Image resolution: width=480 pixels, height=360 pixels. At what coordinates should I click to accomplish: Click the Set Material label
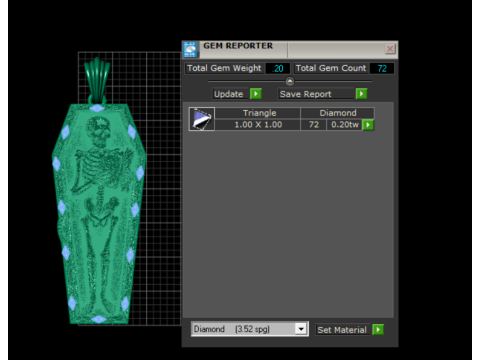(x=342, y=330)
